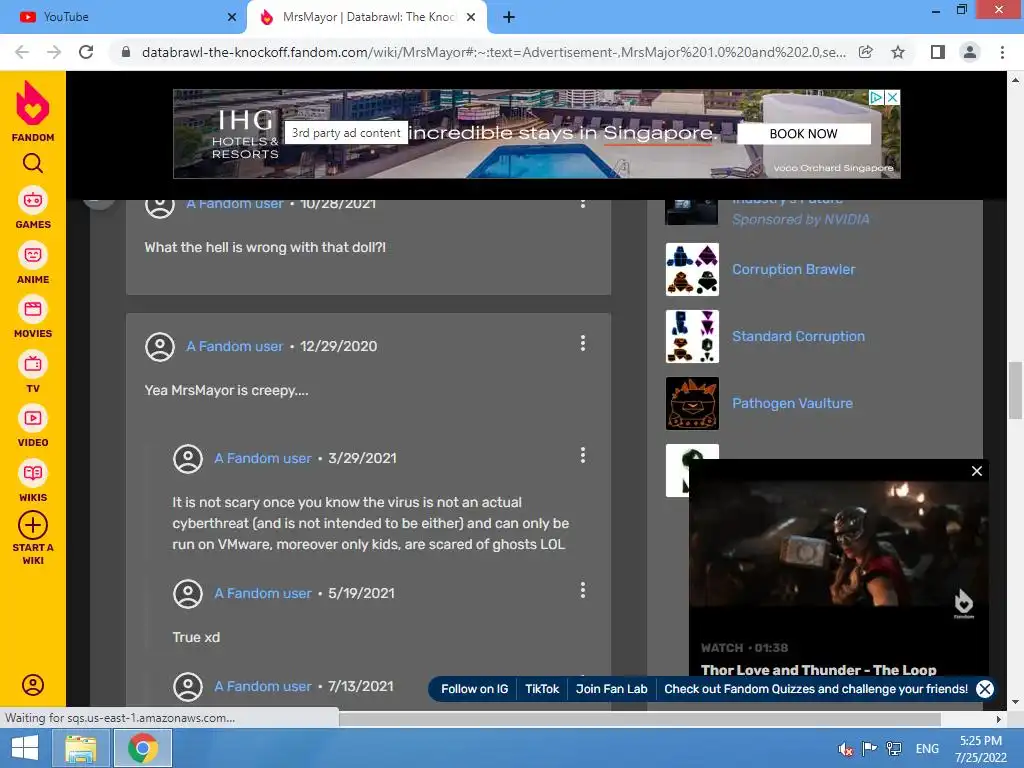Play the Thor Love and Thunder video
Viewport: 1024px width, 768px height.
click(839, 545)
